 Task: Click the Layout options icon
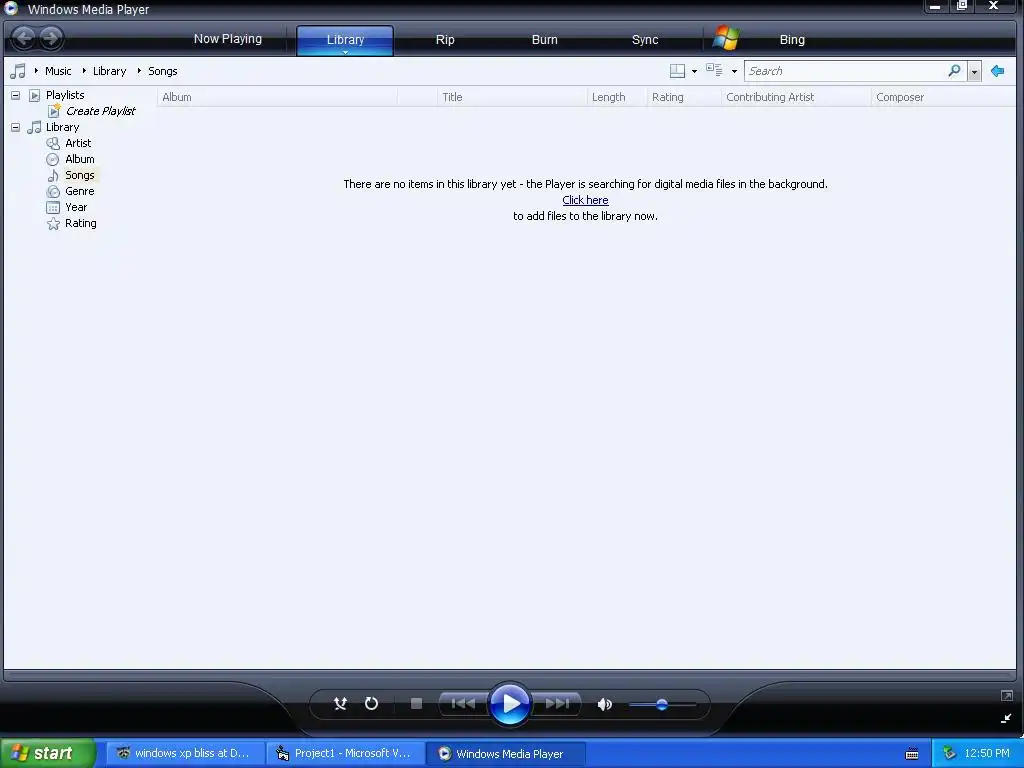point(677,71)
